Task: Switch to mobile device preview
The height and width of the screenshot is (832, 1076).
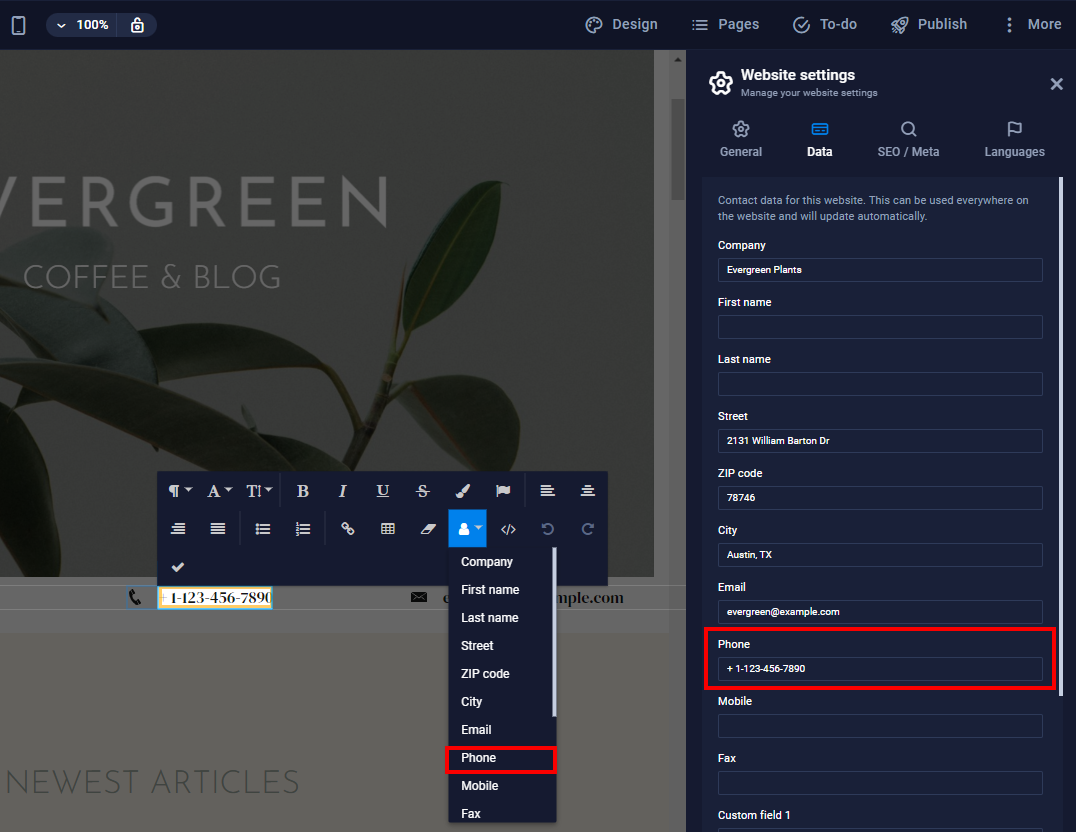Action: point(19,25)
